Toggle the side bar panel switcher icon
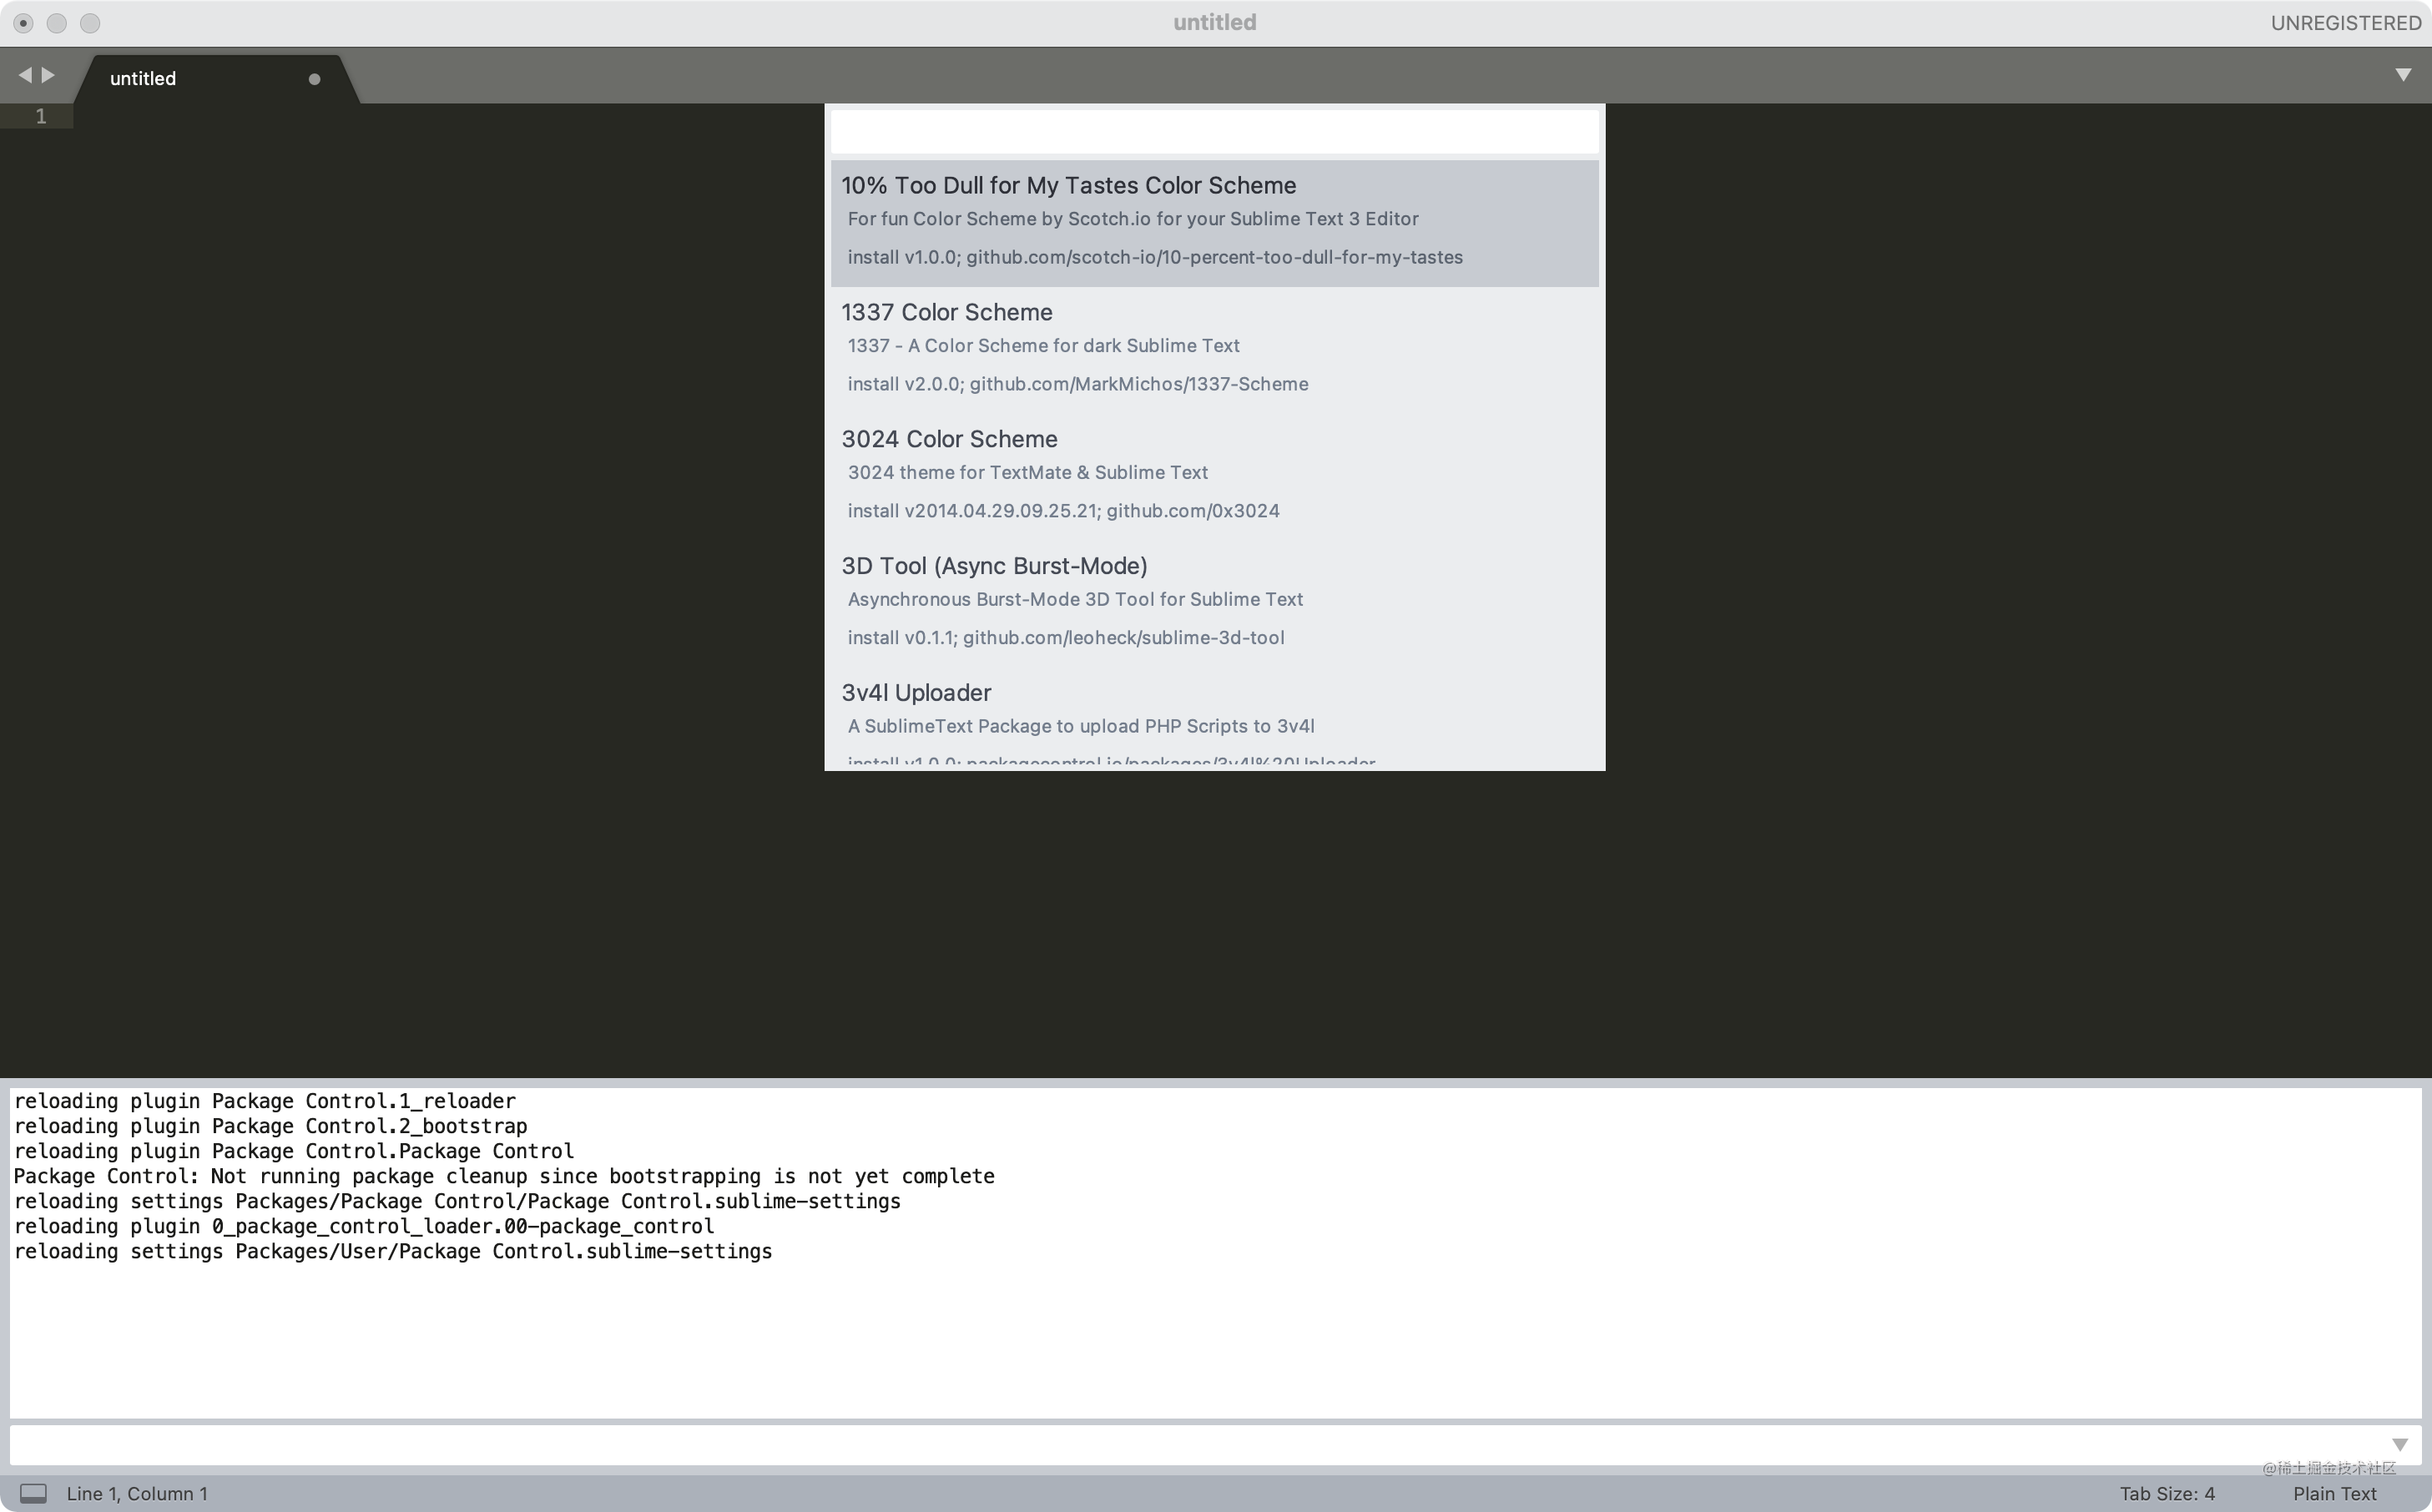 [33, 1493]
